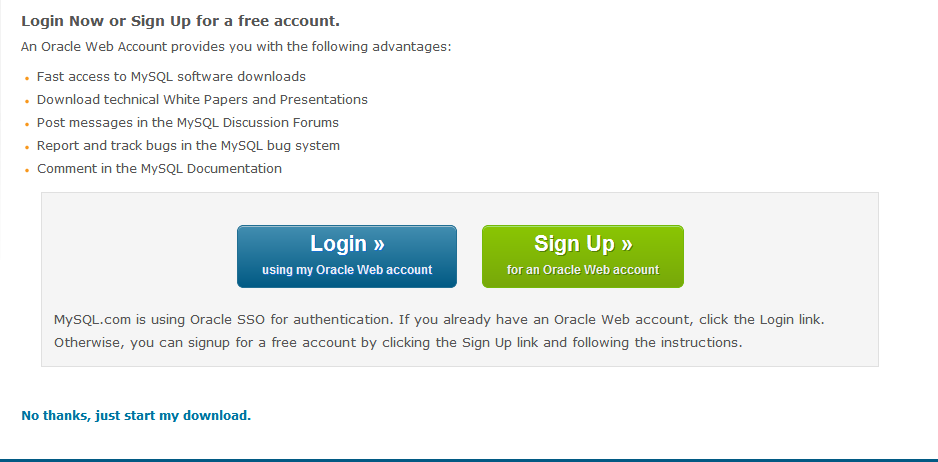The image size is (938, 462).
Task: Click the green Sign Up » button
Action: pyautogui.click(x=583, y=256)
